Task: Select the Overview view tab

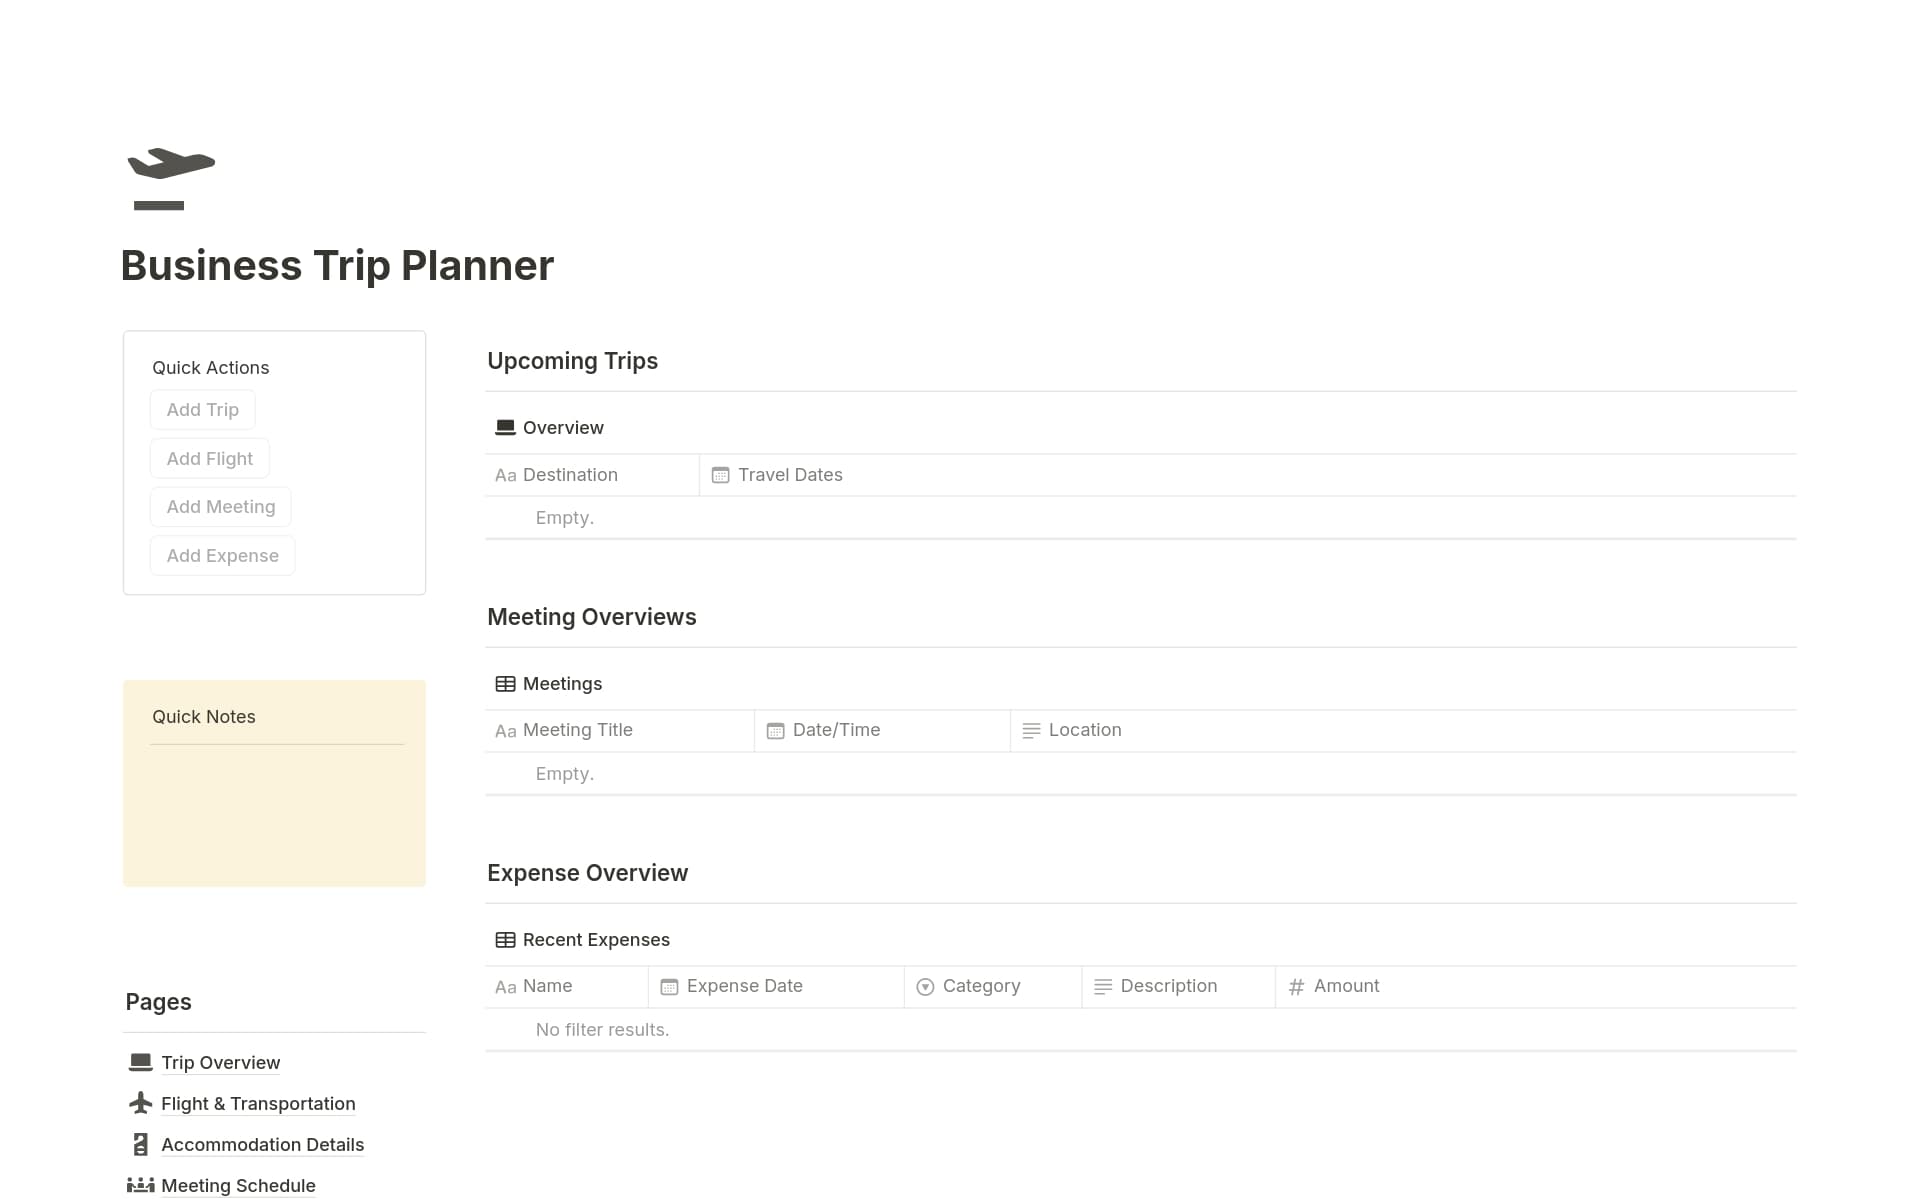Action: point(550,428)
